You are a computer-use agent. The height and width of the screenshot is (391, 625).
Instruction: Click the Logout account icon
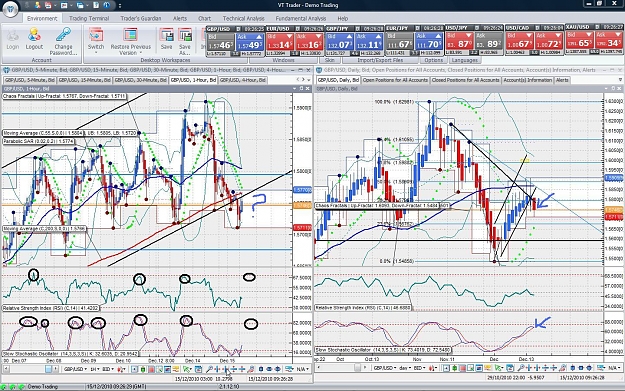pyautogui.click(x=34, y=35)
